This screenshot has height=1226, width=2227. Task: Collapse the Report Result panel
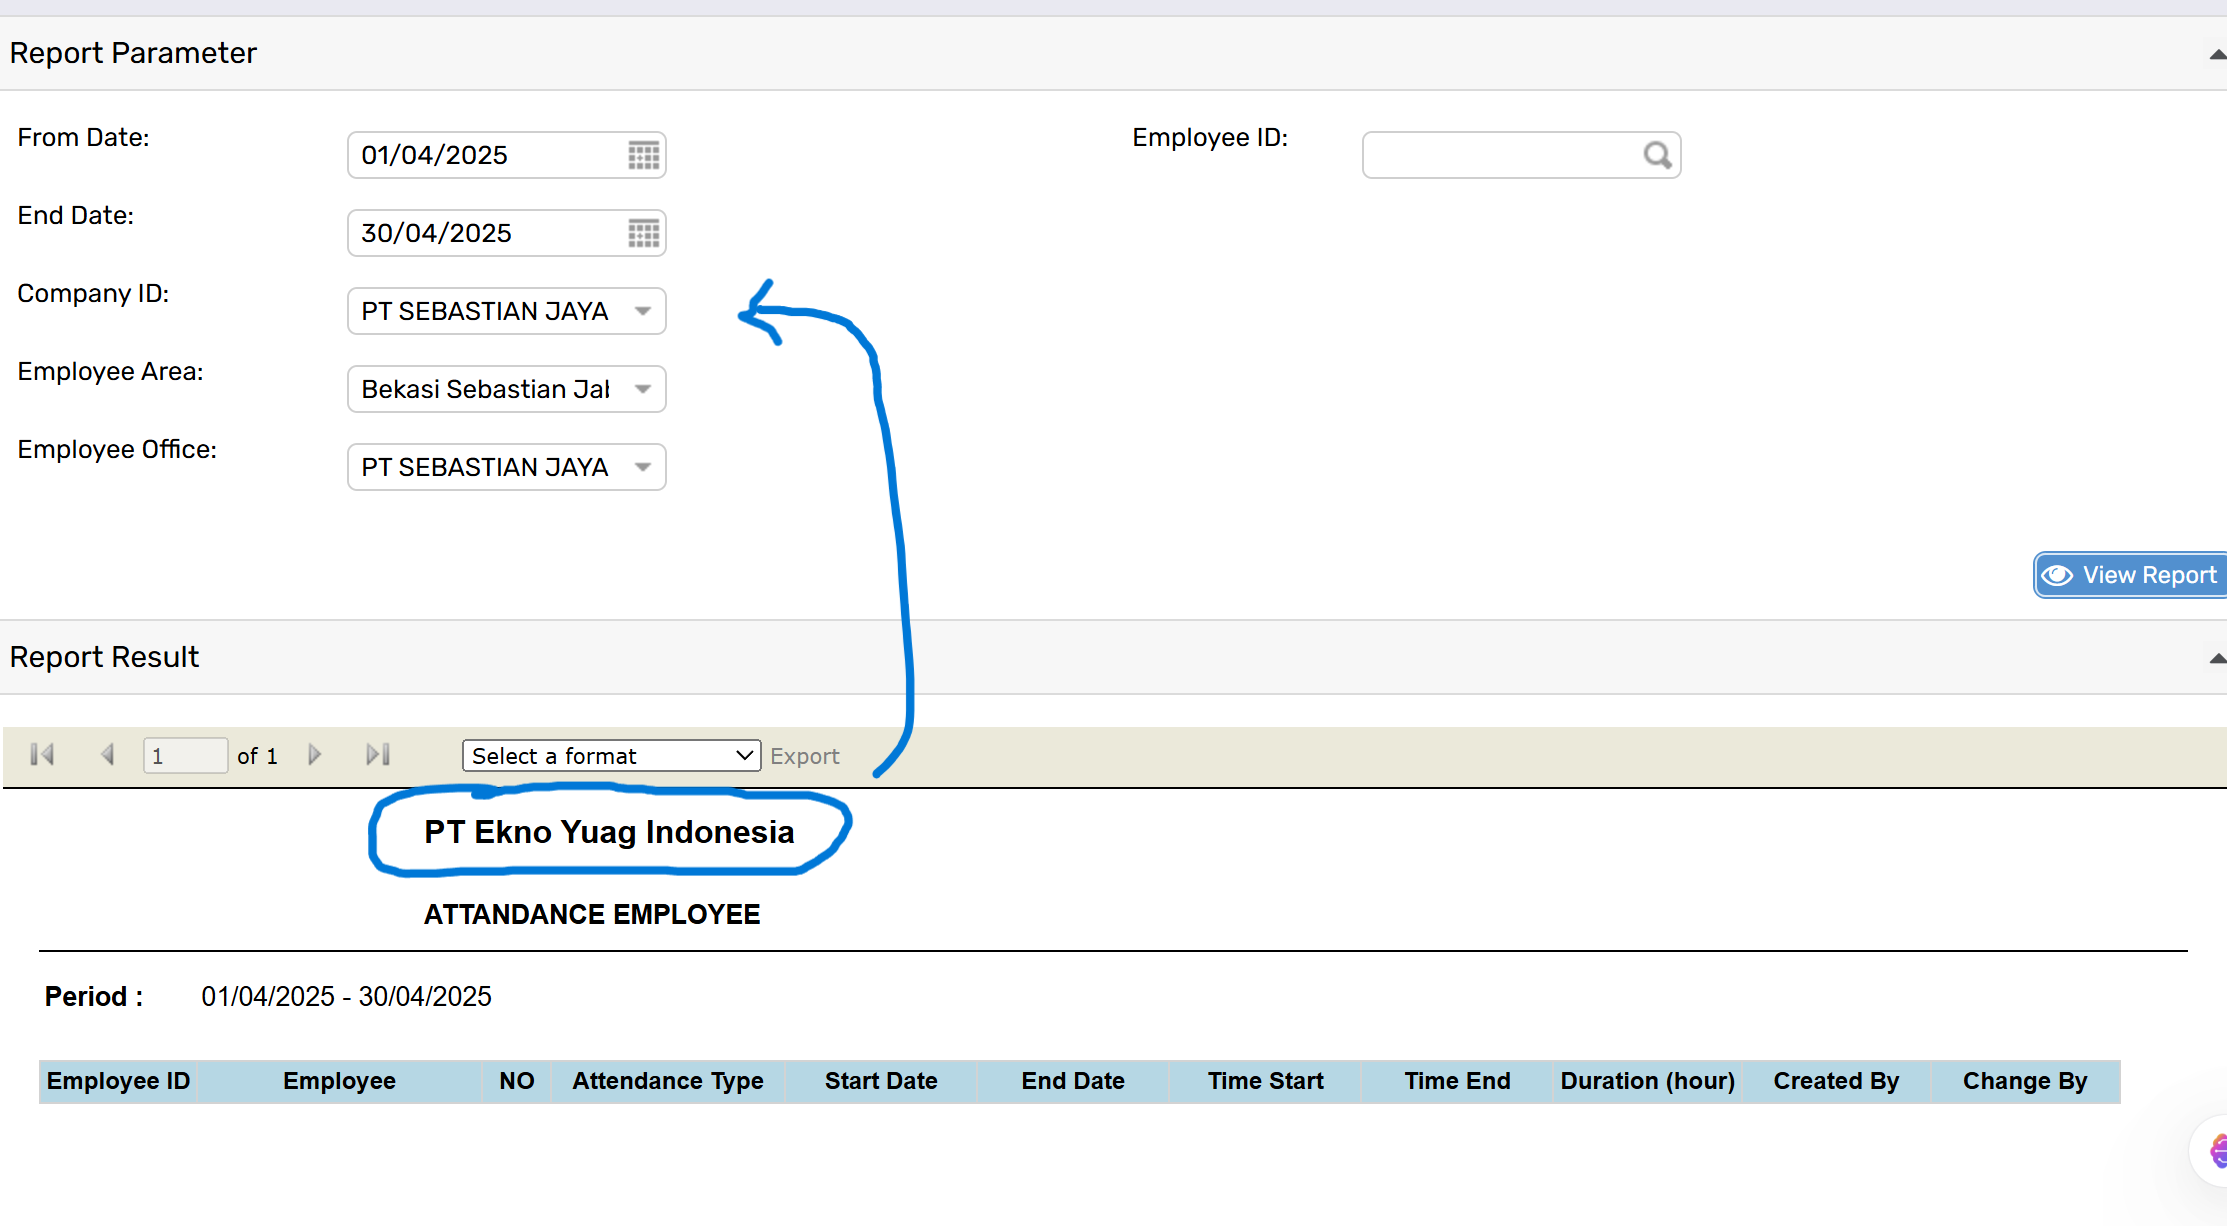[2217, 658]
